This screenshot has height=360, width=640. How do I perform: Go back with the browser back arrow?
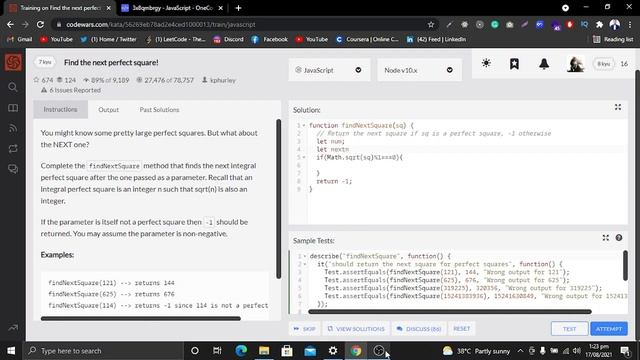point(10,24)
